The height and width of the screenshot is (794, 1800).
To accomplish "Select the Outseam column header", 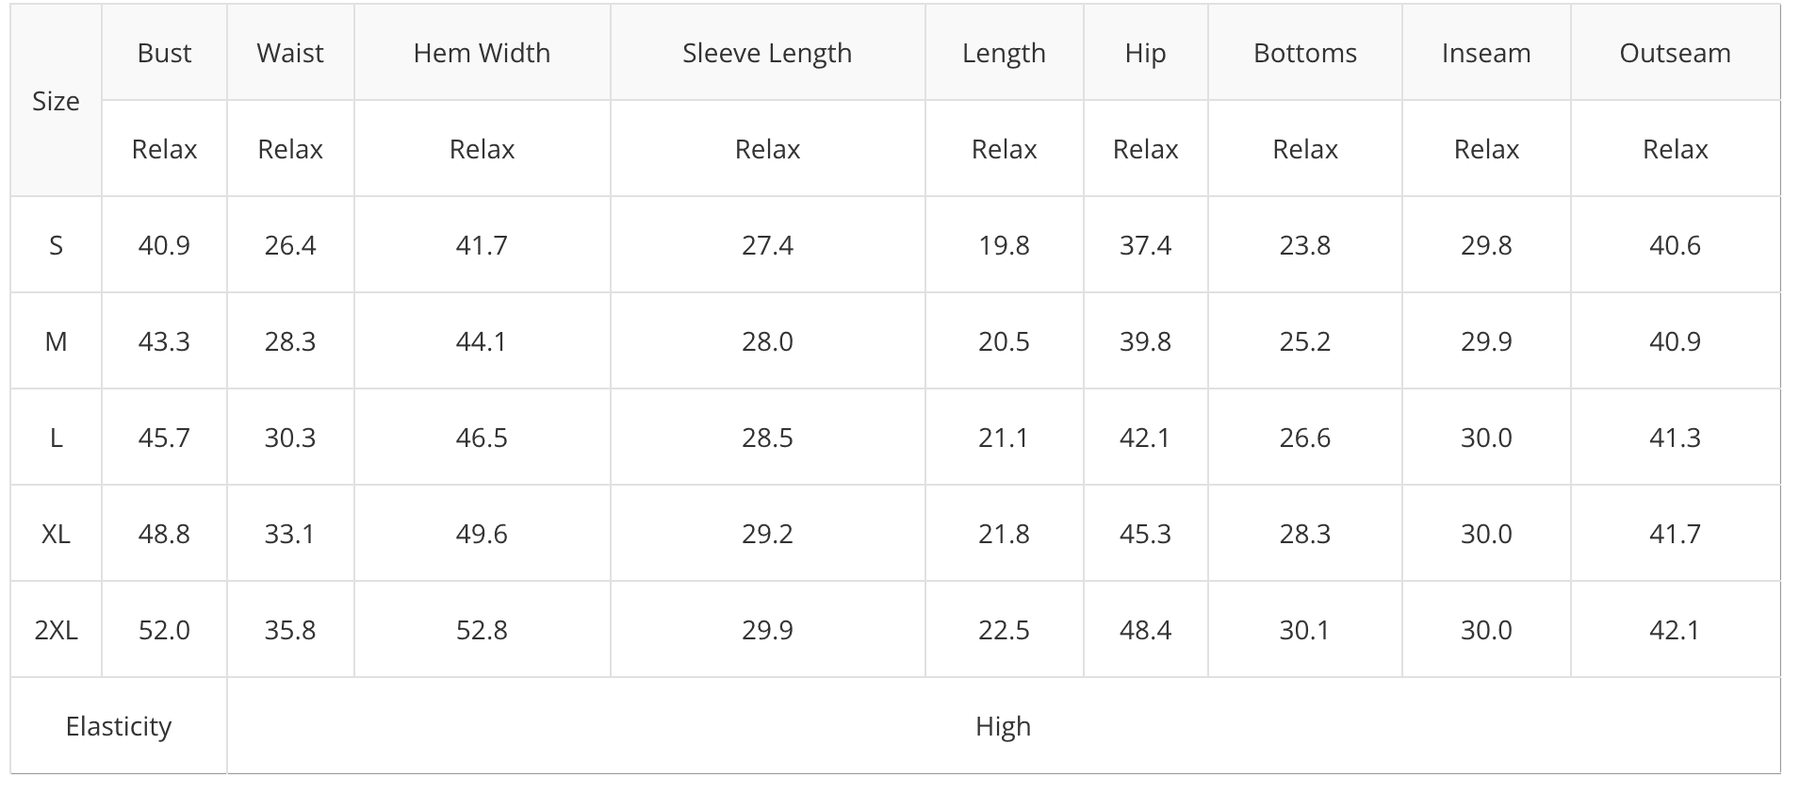I will pyautogui.click(x=1675, y=53).
